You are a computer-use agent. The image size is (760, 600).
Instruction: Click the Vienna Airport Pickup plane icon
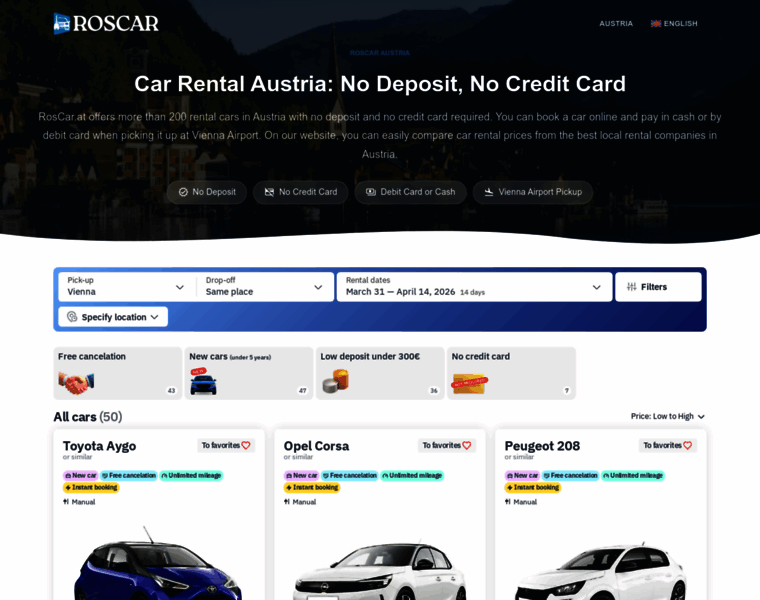[x=489, y=192]
